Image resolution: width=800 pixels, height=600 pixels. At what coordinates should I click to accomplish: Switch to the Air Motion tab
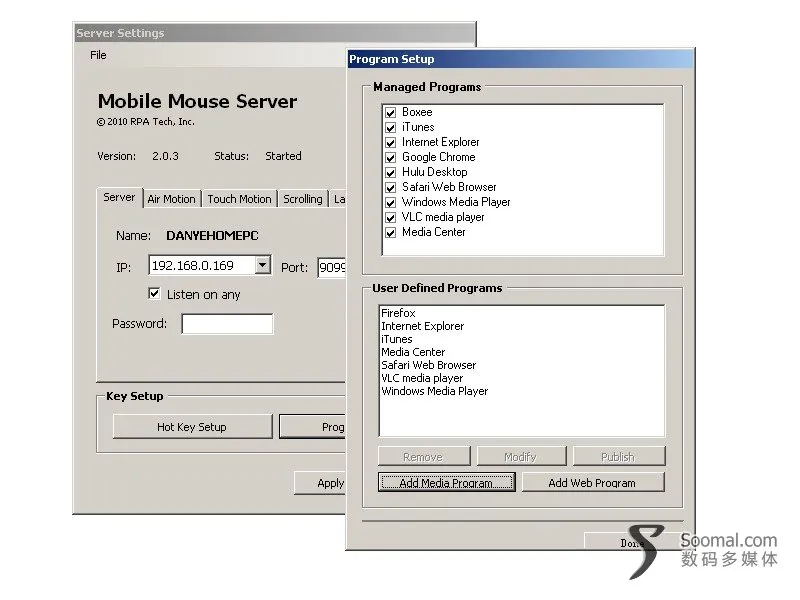(x=171, y=199)
